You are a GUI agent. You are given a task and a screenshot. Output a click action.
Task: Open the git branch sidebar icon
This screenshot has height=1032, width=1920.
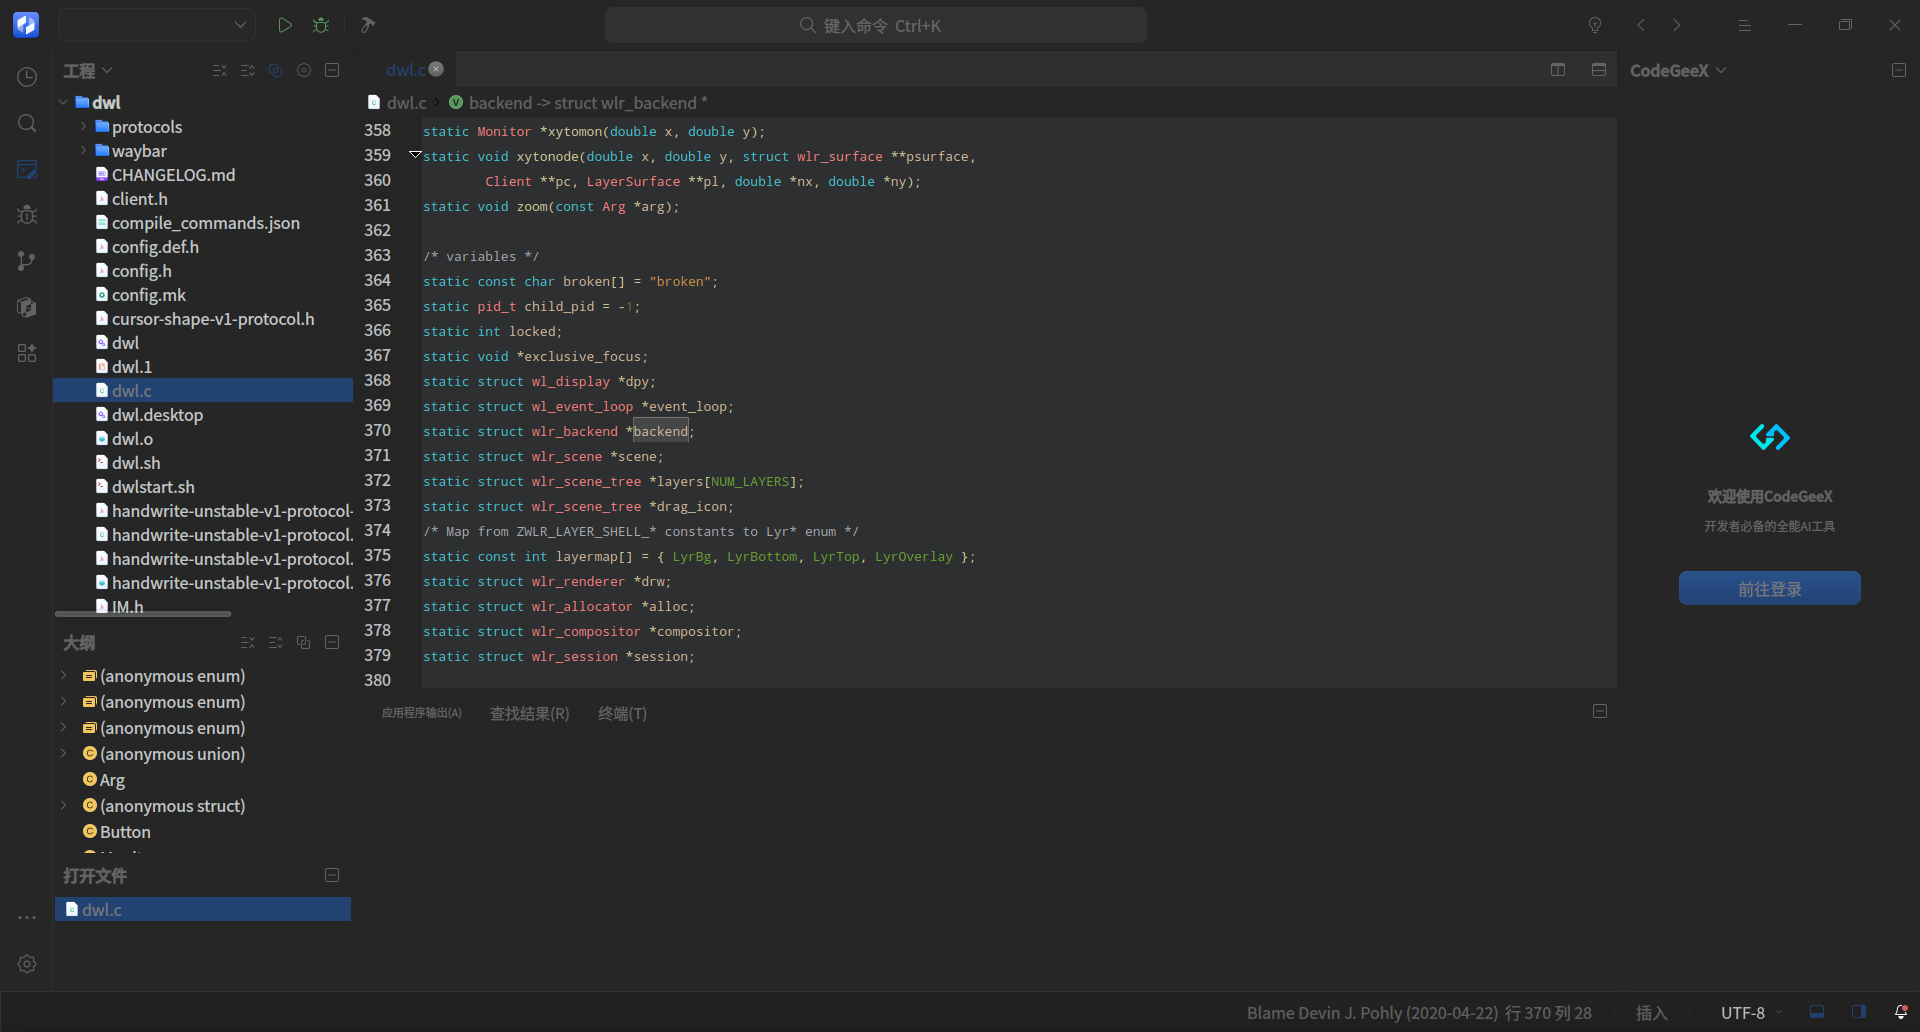27,261
